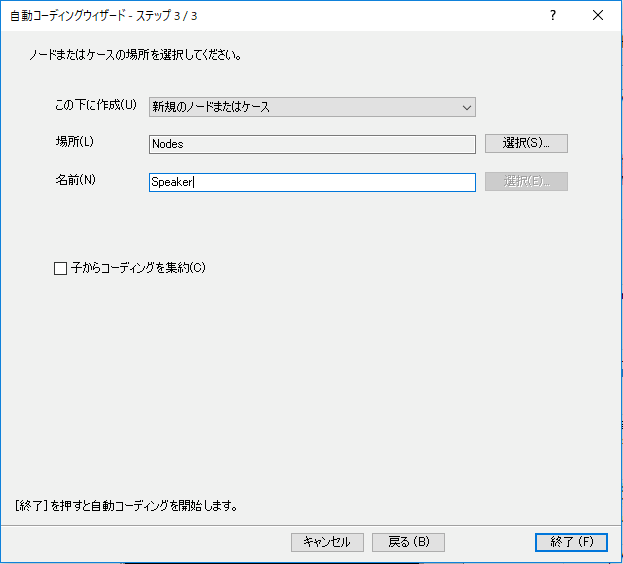Viewport: 623px width, 564px height.
Task: Click the 子からコーディングを集約(C) label text
Action: point(138,268)
